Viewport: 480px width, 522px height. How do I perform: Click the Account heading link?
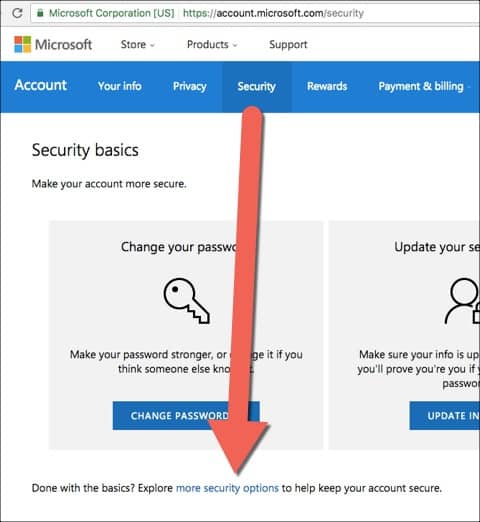pos(41,85)
